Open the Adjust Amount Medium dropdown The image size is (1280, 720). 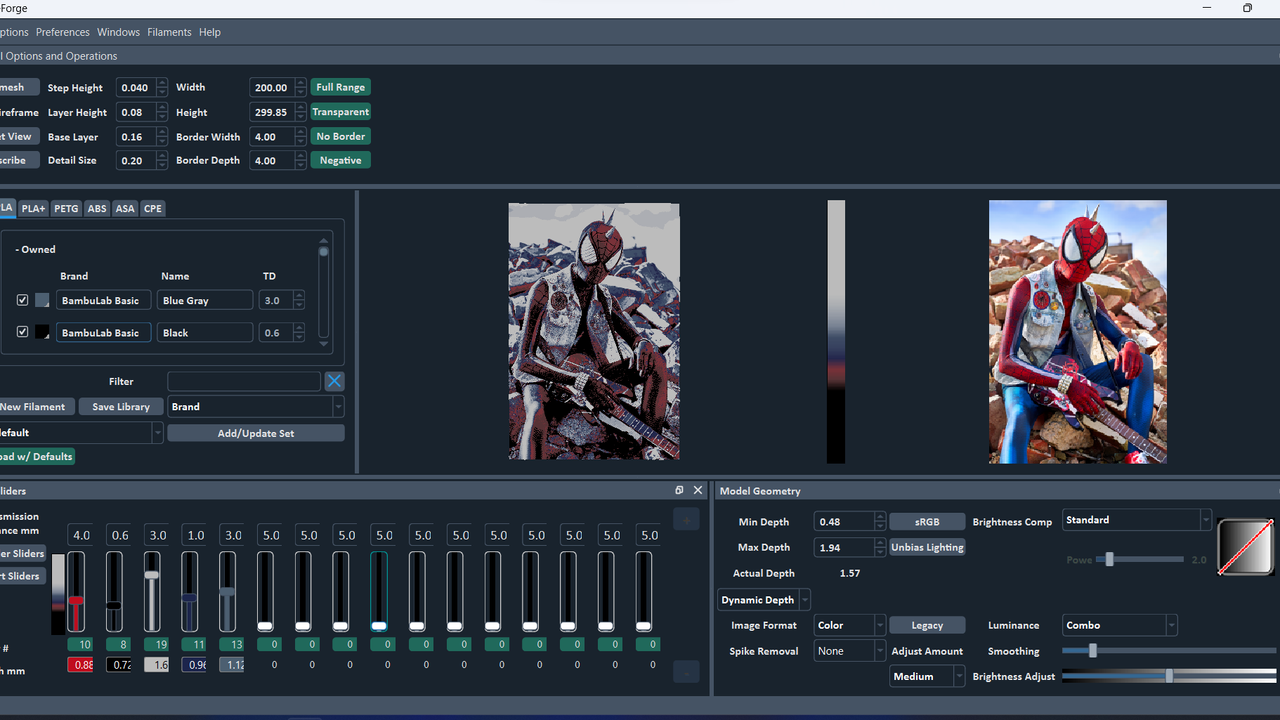pos(929,676)
